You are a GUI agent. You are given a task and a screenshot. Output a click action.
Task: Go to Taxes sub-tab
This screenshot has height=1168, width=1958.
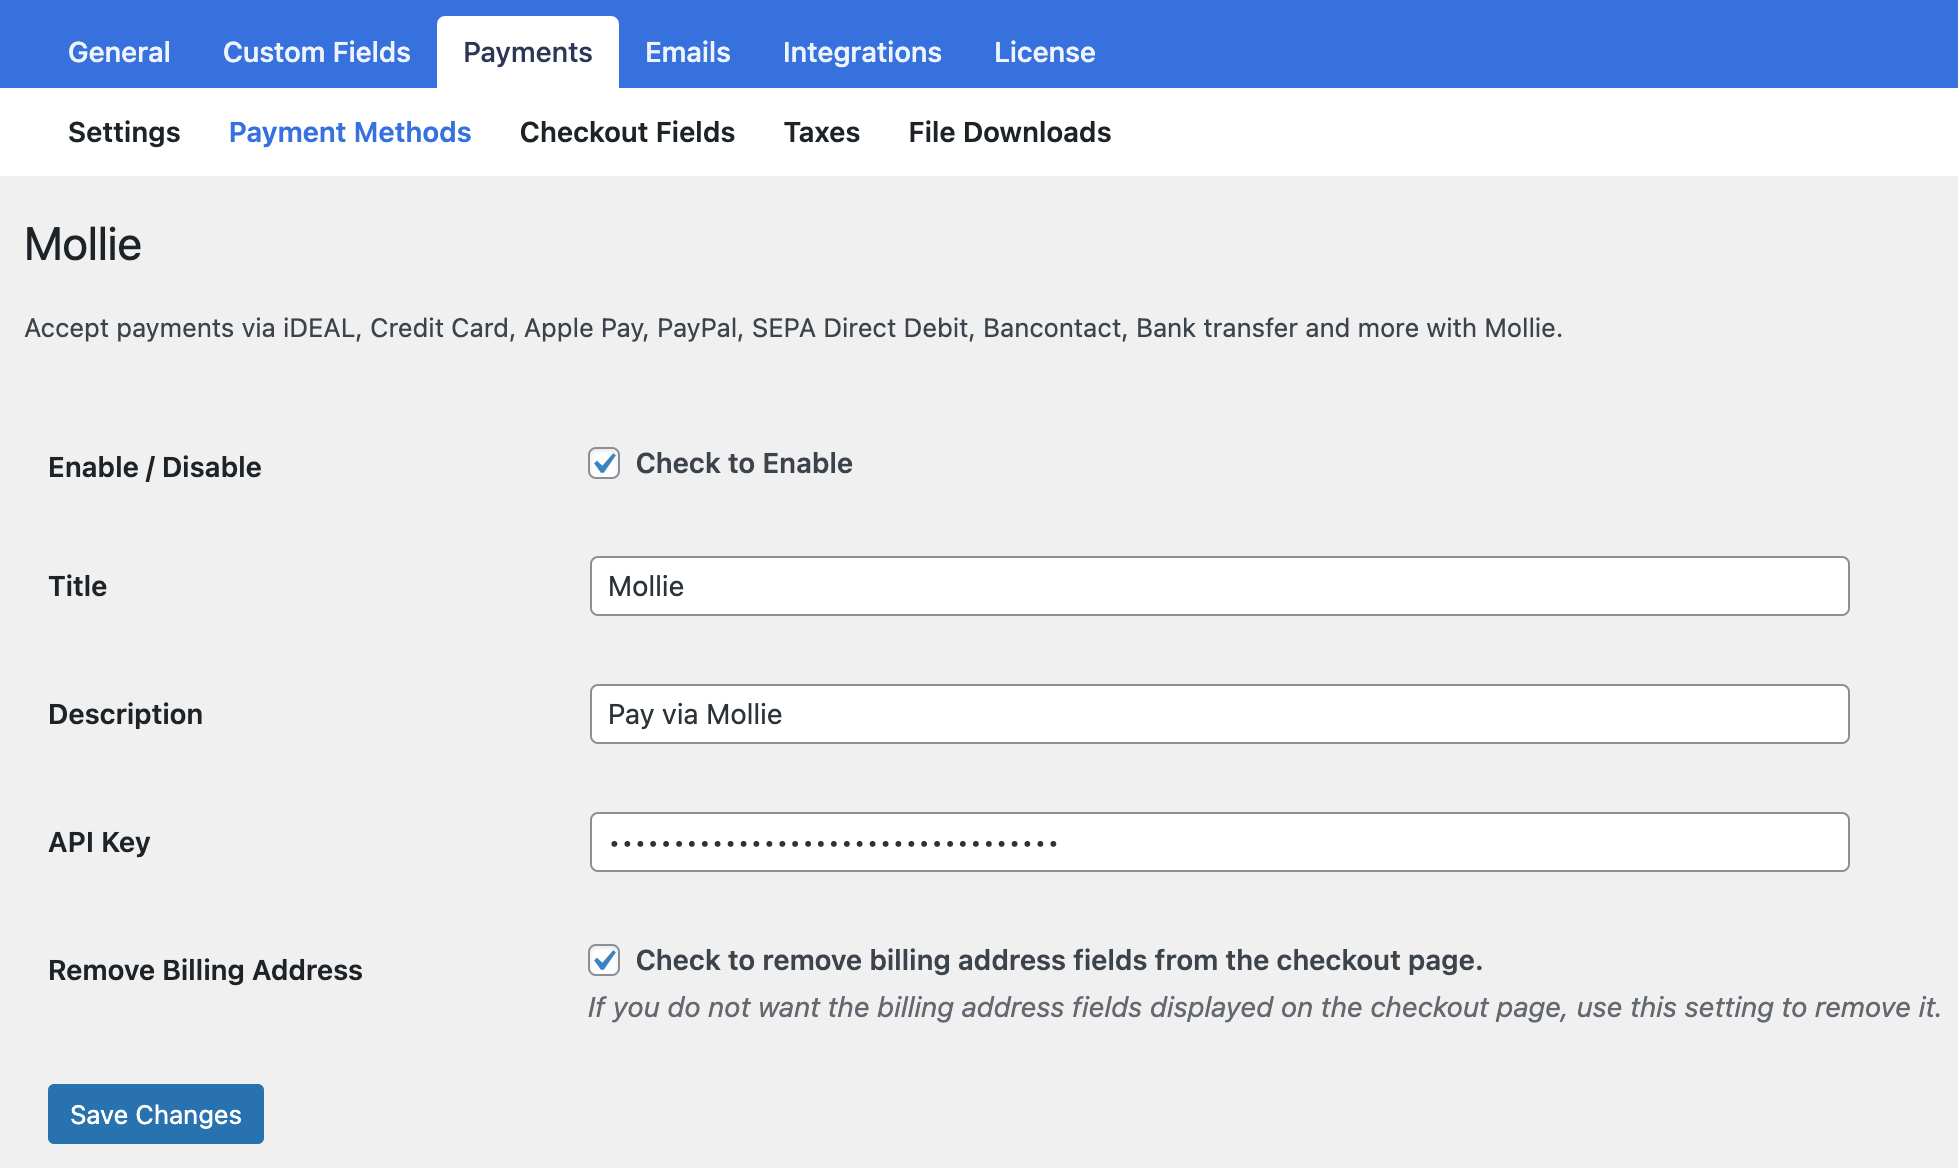tap(822, 132)
